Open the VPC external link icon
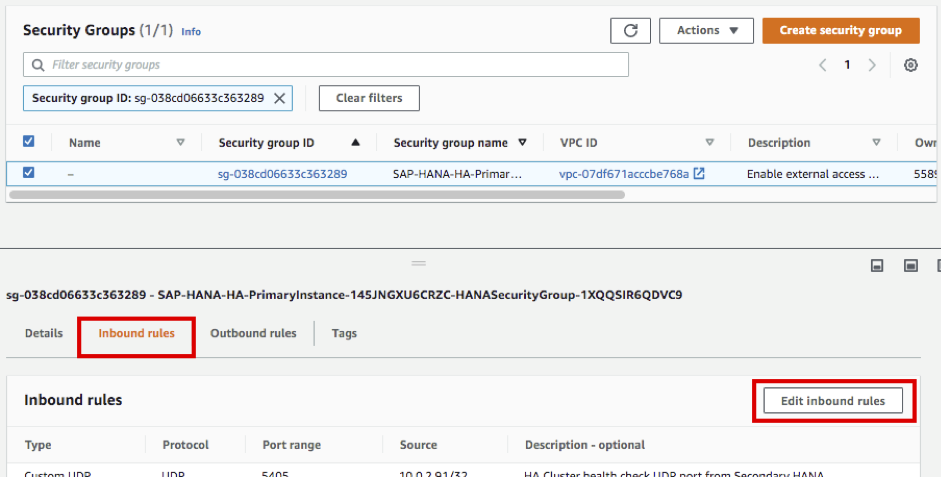This screenshot has height=477, width=941. tap(699, 173)
